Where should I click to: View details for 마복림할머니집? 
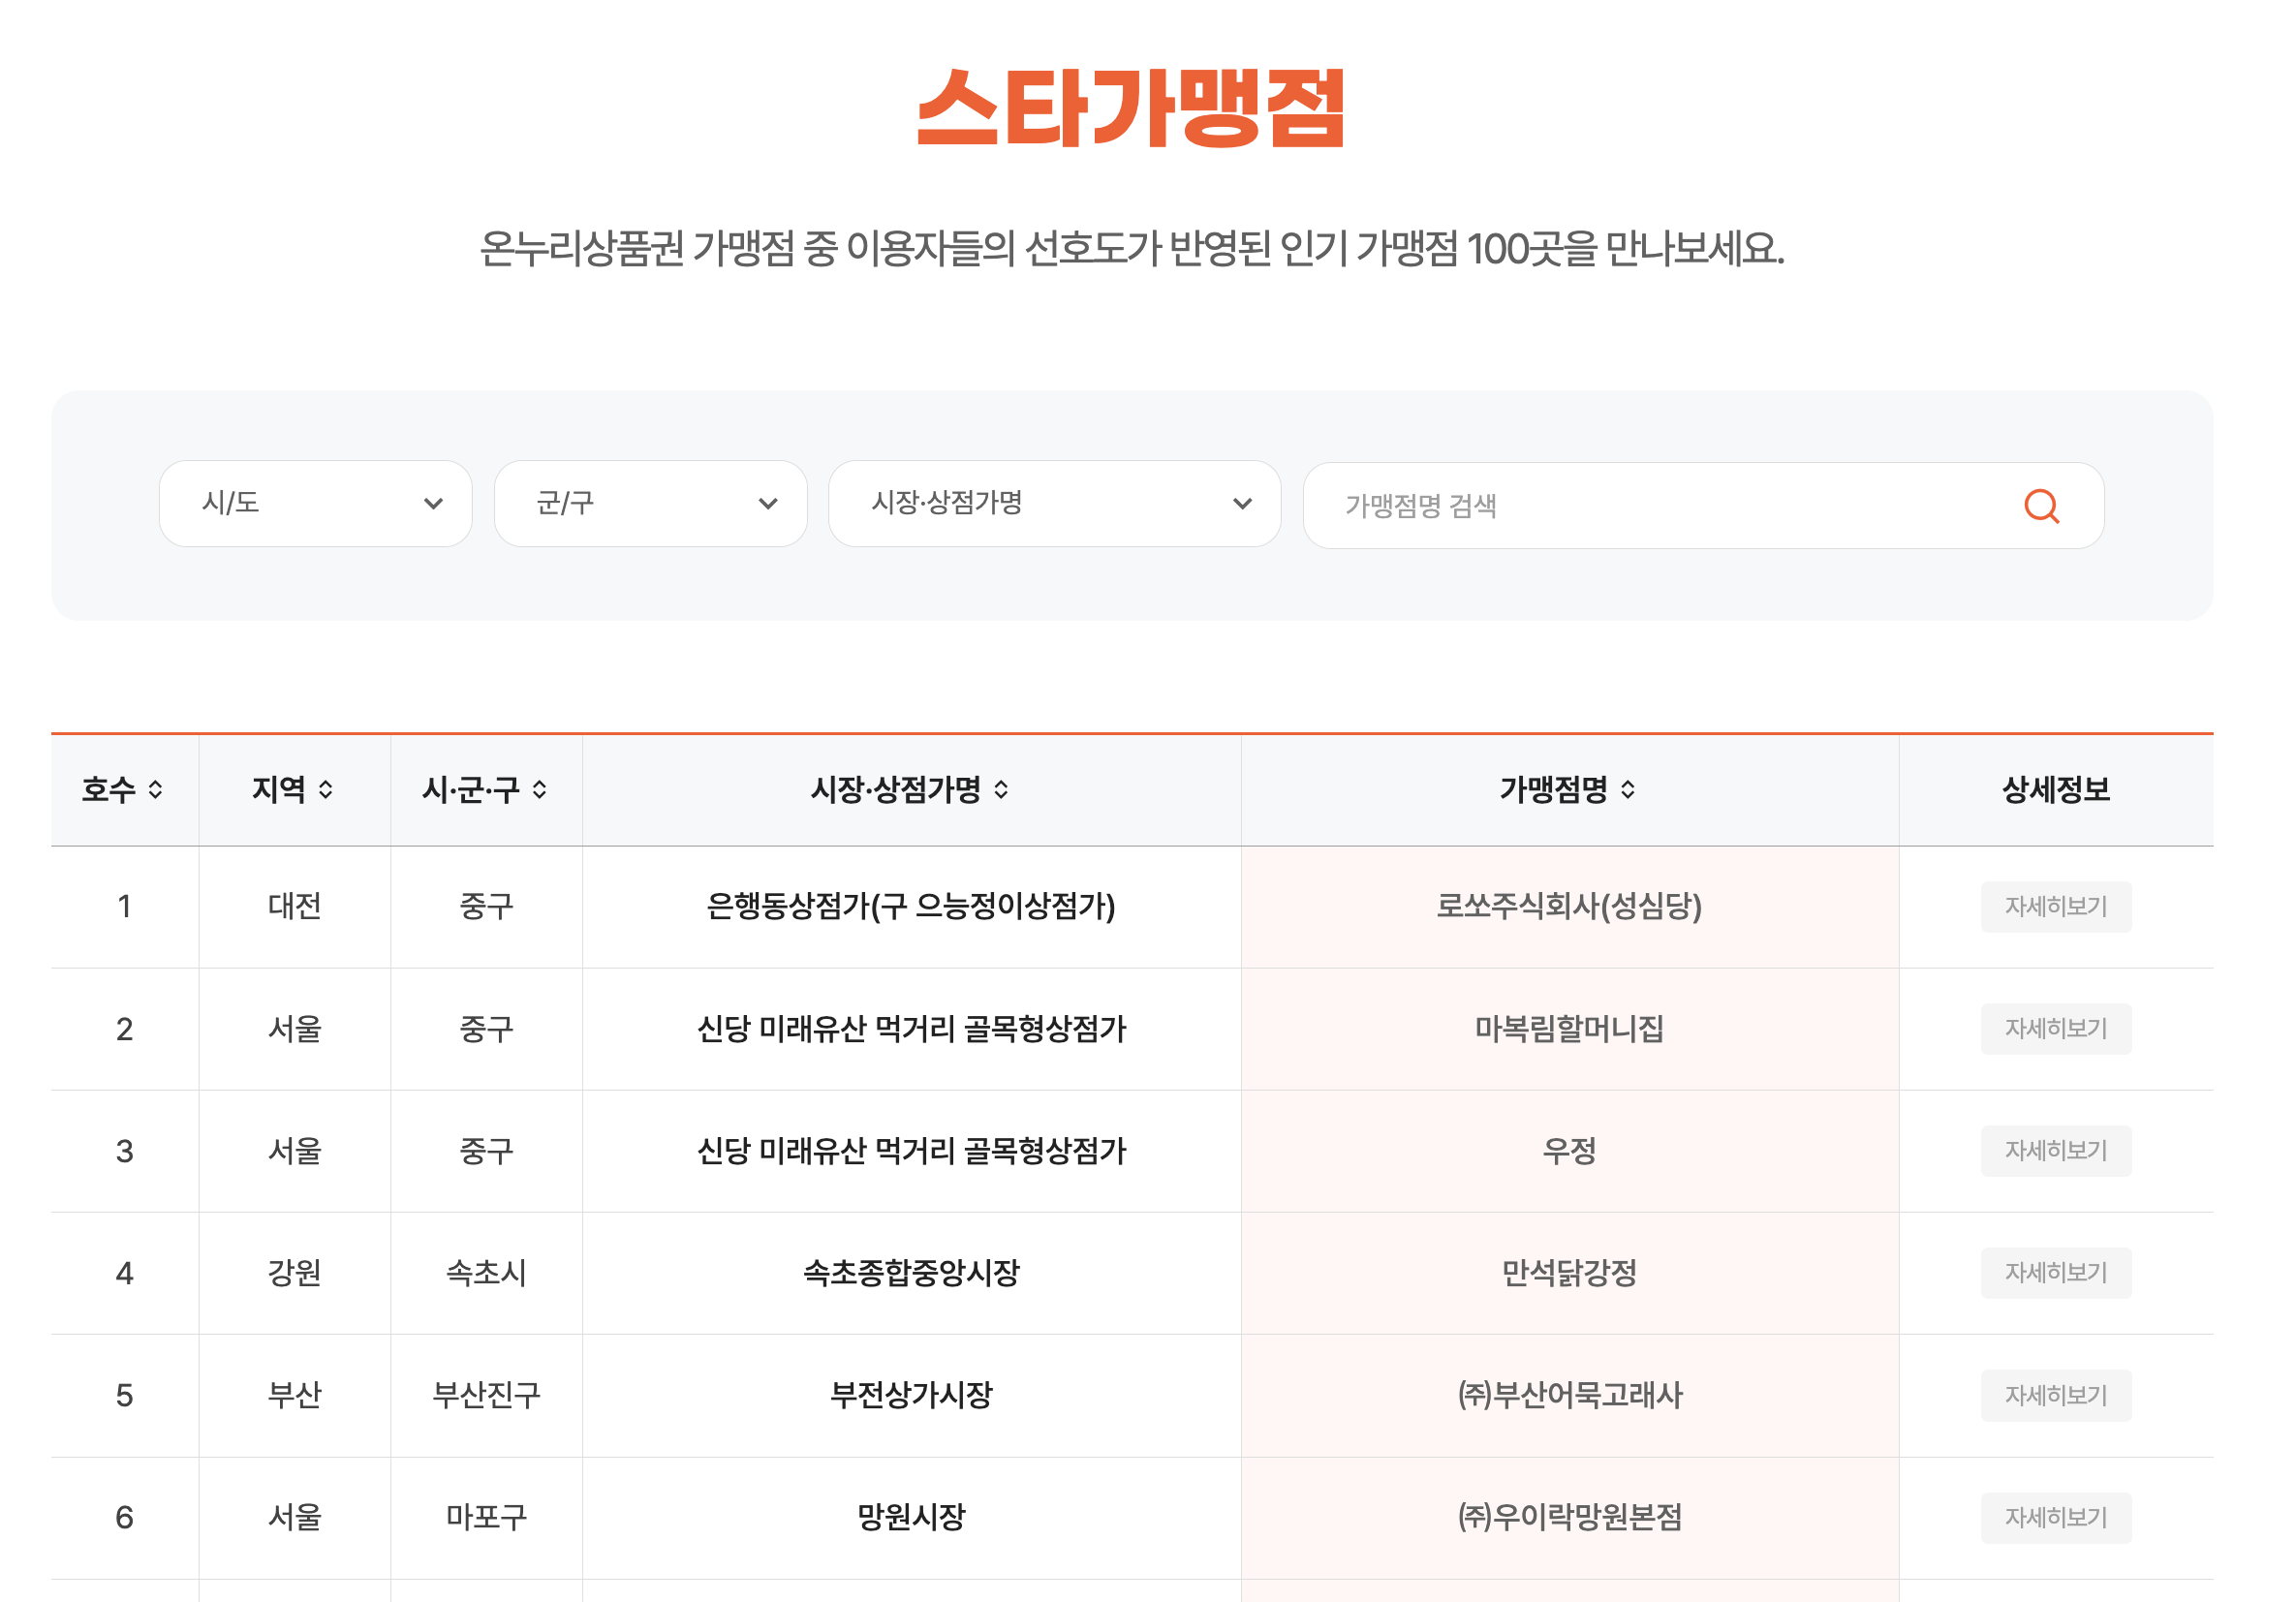pyautogui.click(x=2055, y=1029)
